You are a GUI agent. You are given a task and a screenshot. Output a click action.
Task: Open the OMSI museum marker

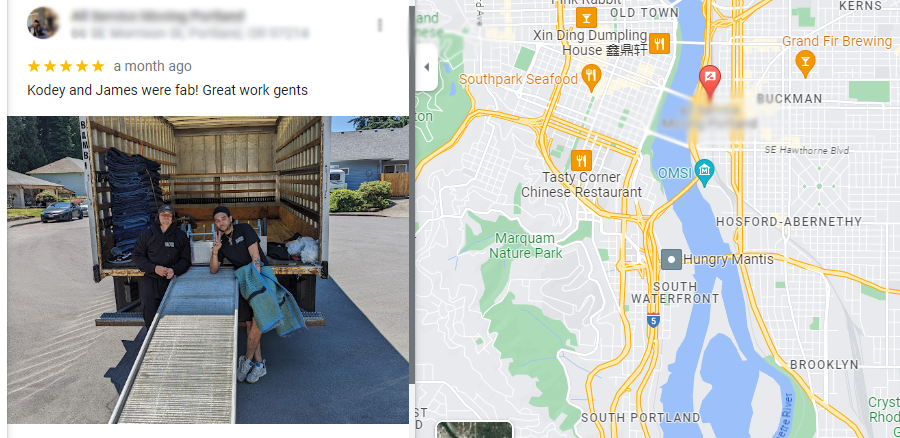pos(704,172)
